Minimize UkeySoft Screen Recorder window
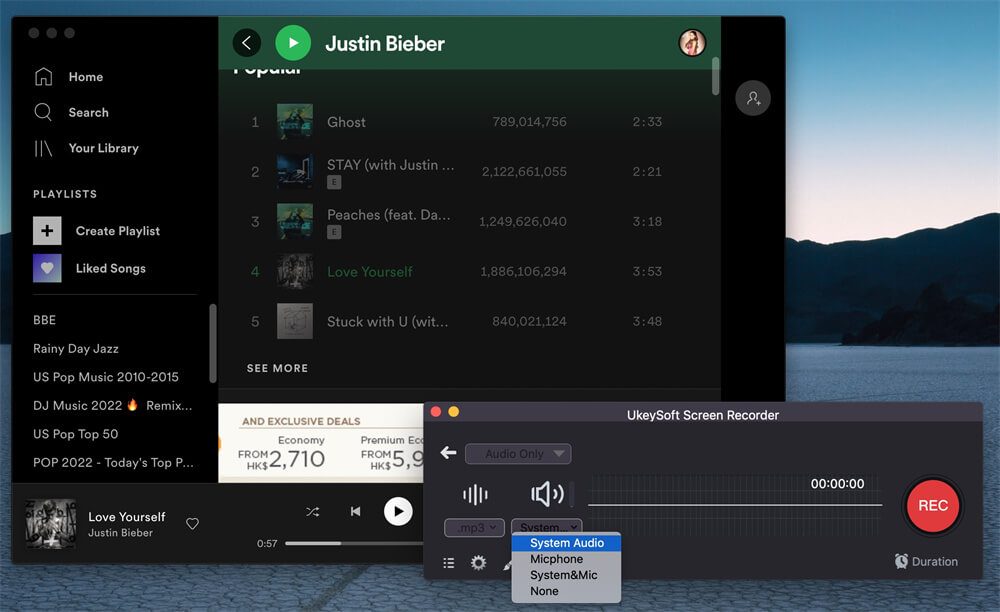The width and height of the screenshot is (1000, 612). (x=453, y=412)
